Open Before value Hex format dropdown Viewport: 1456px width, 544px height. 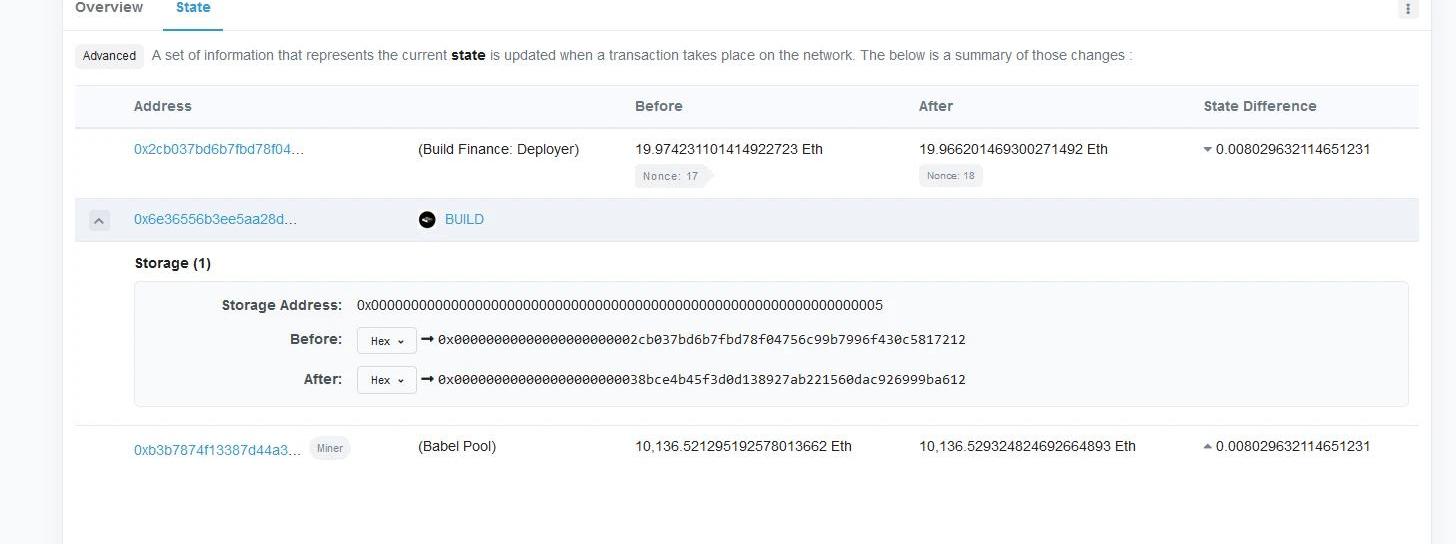pos(386,340)
